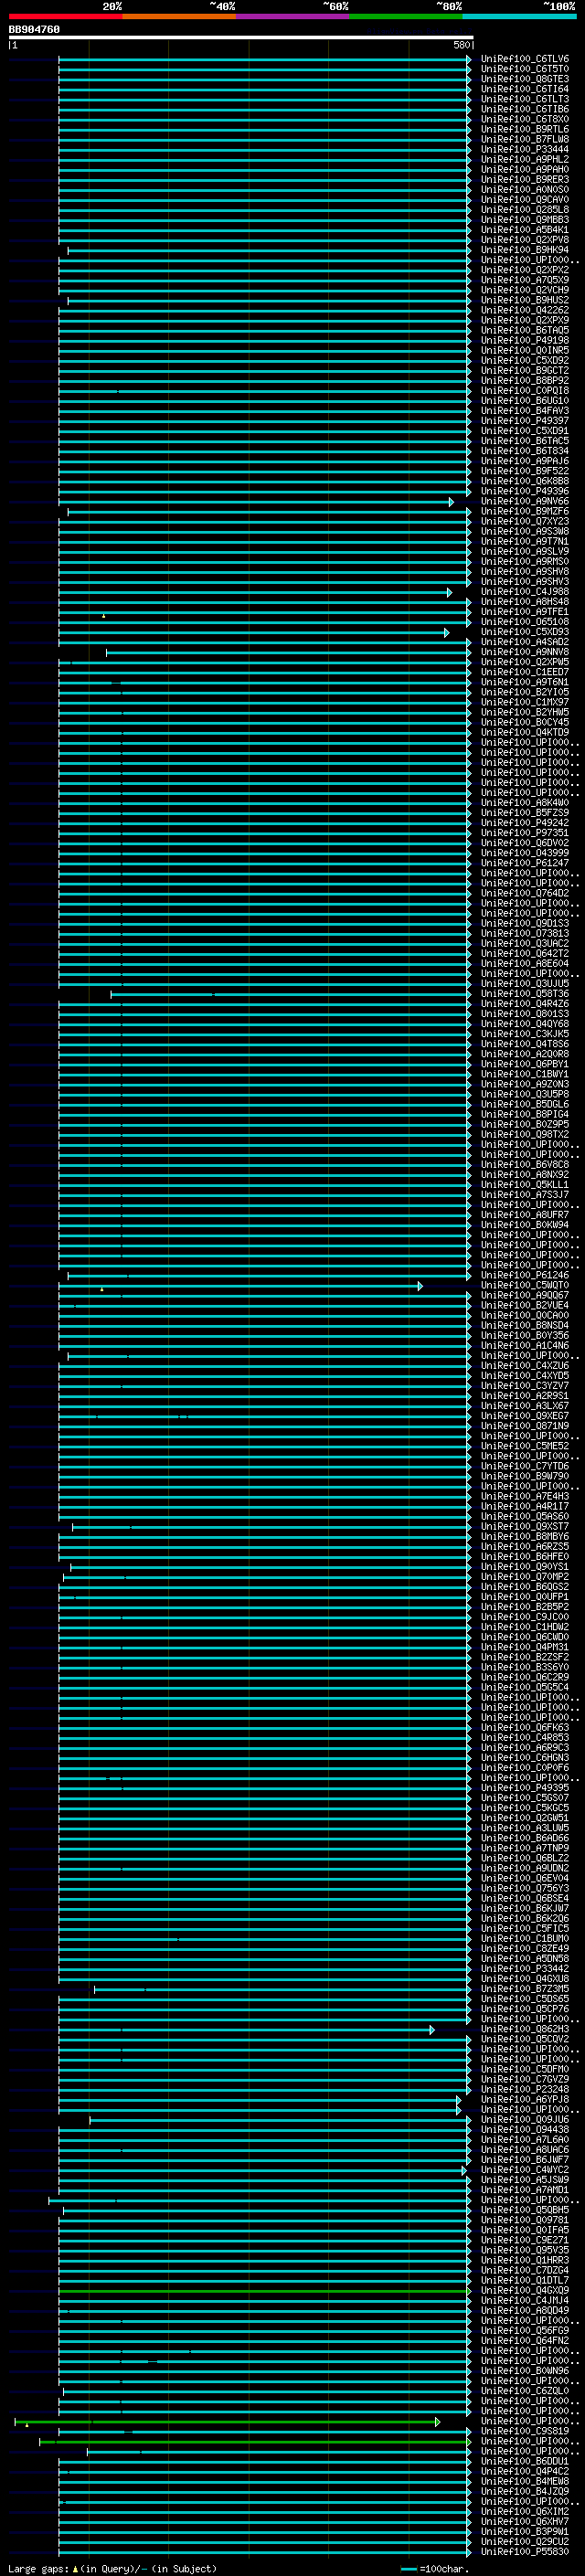Open the UniRef100_P61247 entry

[x=524, y=864]
